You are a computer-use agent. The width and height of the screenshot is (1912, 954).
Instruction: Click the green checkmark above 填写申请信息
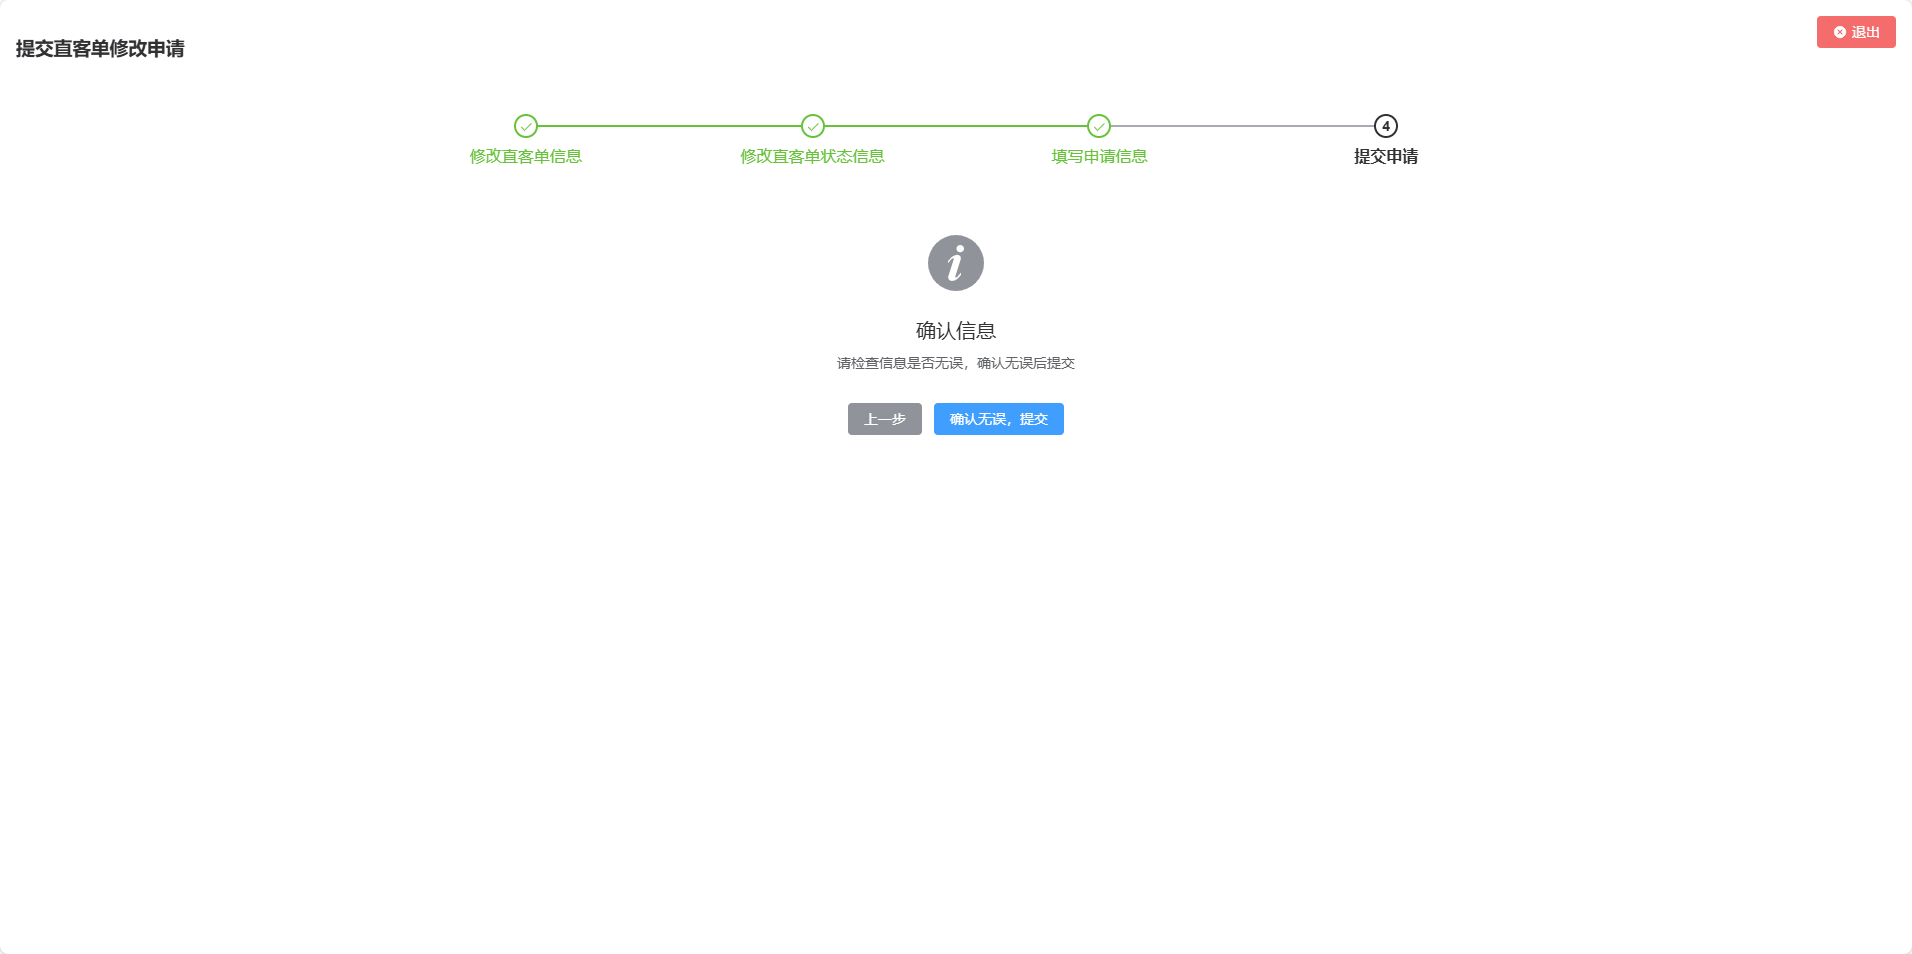[x=1099, y=126]
